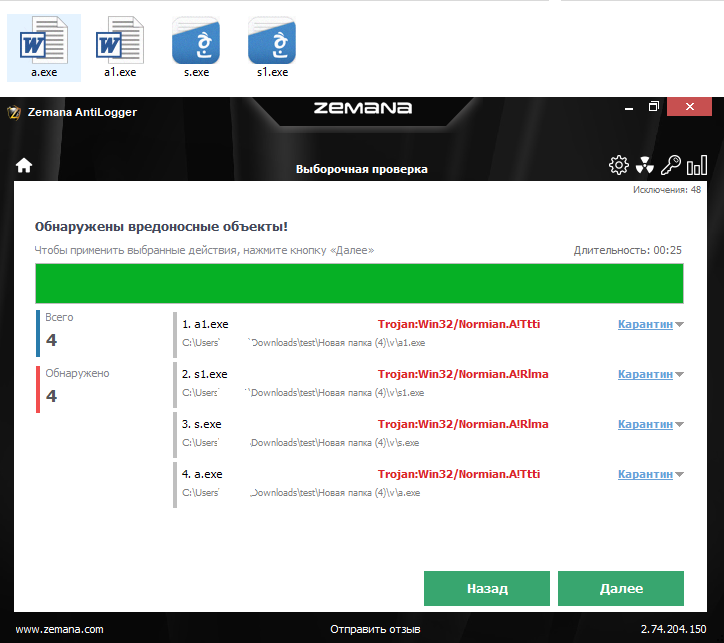This screenshot has width=724, height=643.
Task: Click Карантин link for s1.exe
Action: [x=645, y=374]
